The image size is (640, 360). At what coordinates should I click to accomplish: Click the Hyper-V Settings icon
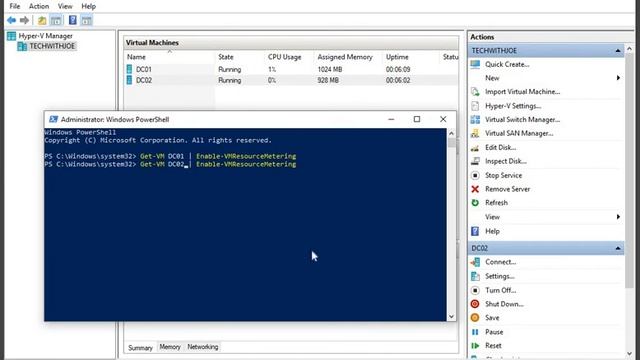(475, 106)
